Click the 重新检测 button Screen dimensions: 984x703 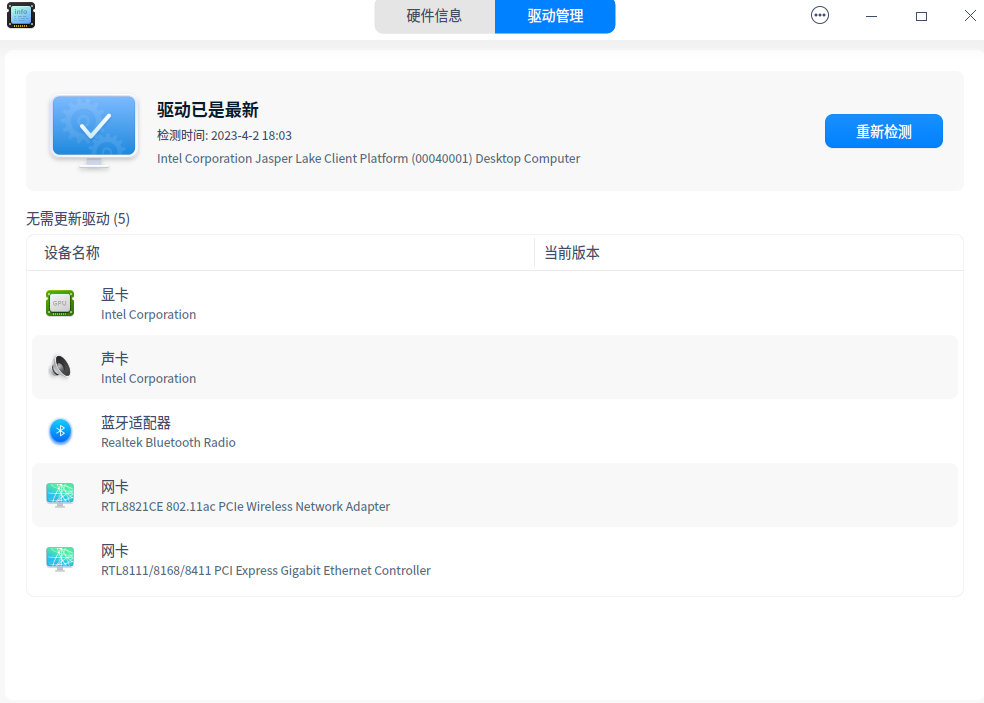click(883, 131)
